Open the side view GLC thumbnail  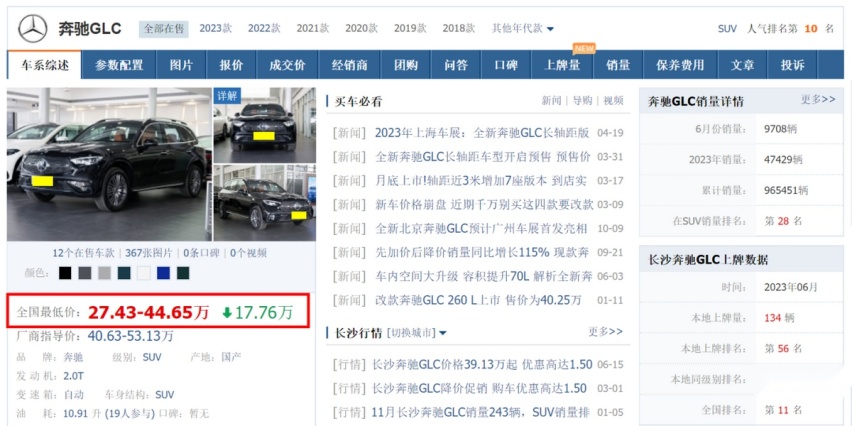coord(265,203)
